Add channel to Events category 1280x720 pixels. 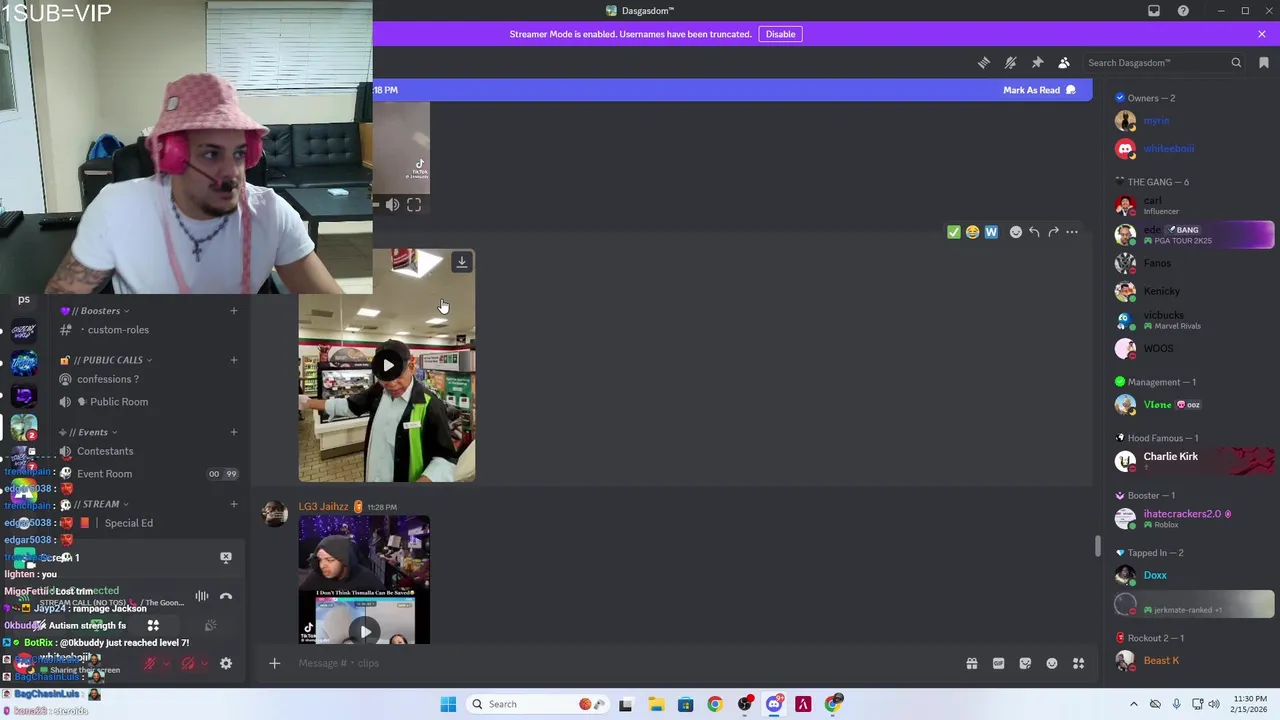pyautogui.click(x=233, y=432)
